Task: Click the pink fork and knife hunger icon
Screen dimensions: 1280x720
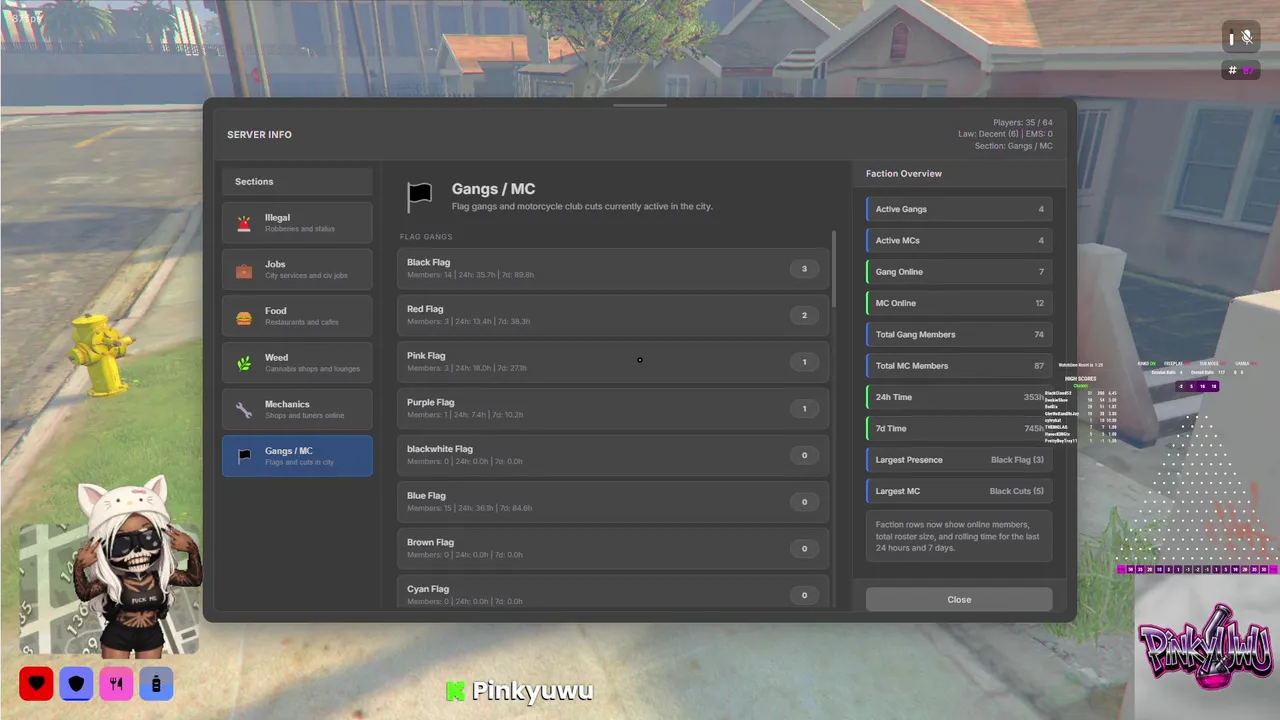Action: pos(116,684)
